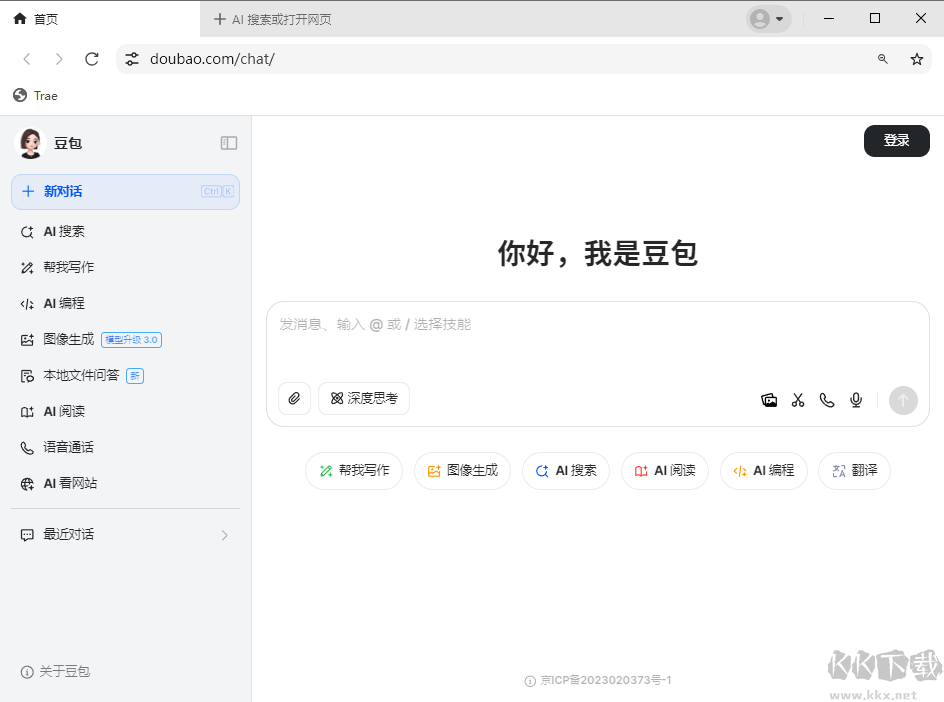Select the AI 搜索 skill chip
Screen dimensions: 944x702
pyautogui.click(x=566, y=471)
